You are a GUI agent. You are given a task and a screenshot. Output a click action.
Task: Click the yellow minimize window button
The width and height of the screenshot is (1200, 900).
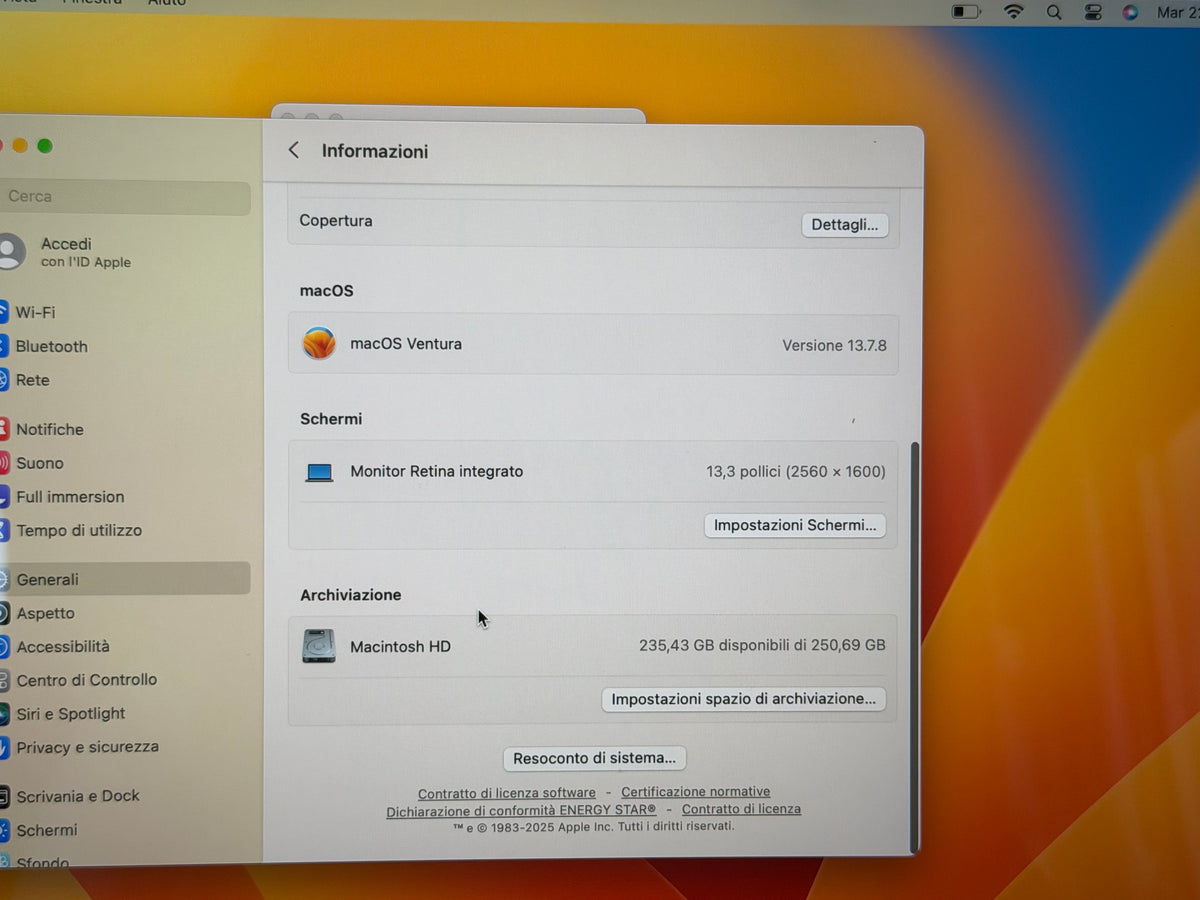20,146
